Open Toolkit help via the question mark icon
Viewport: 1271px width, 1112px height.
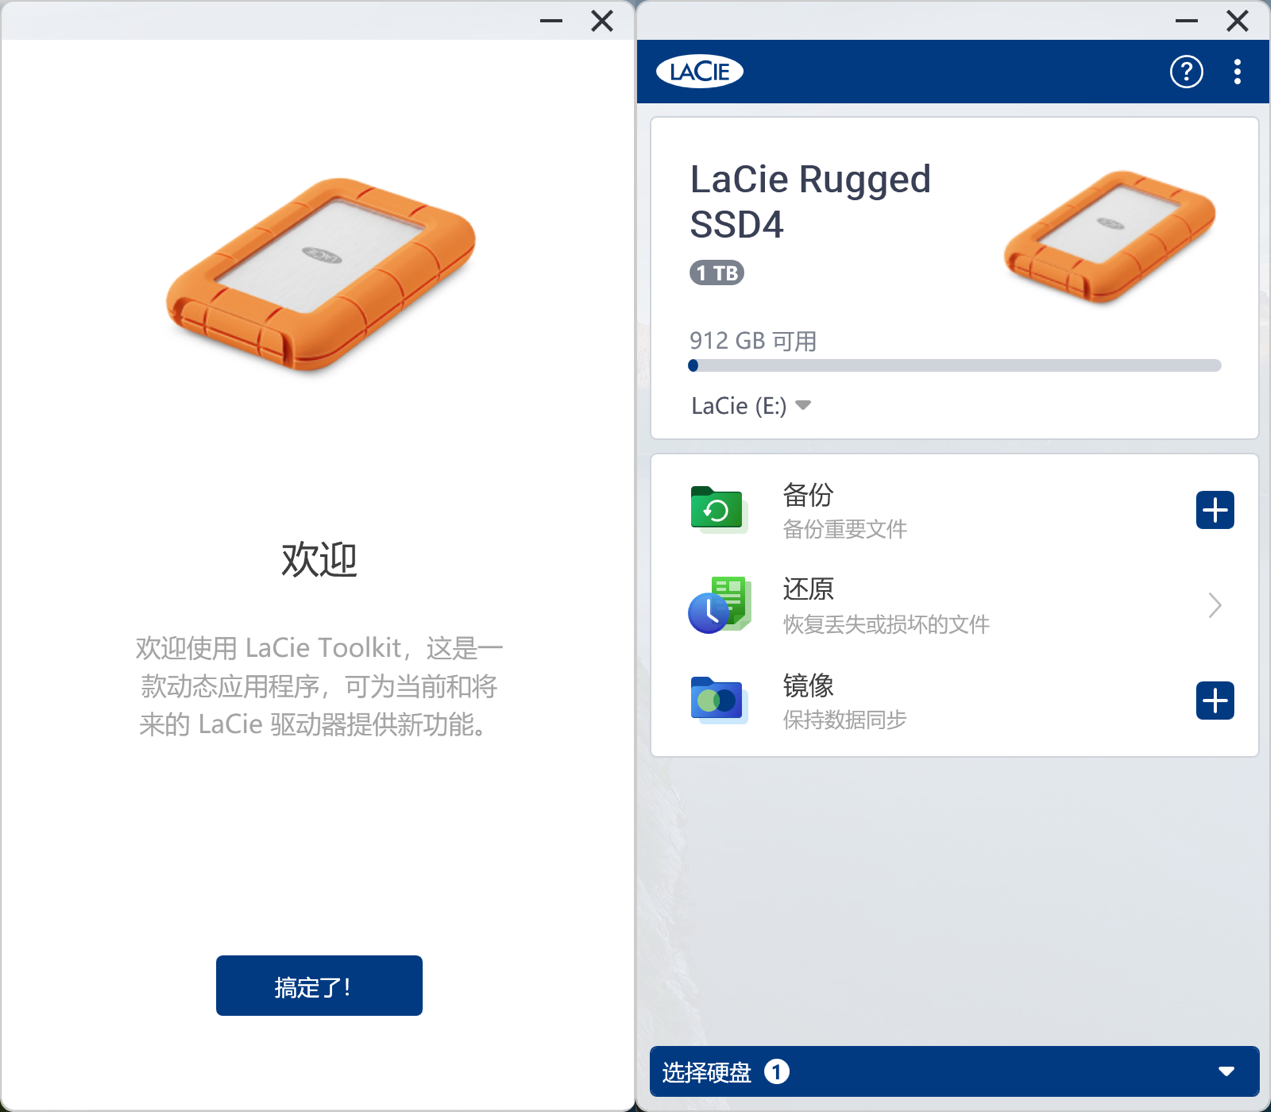(1186, 71)
